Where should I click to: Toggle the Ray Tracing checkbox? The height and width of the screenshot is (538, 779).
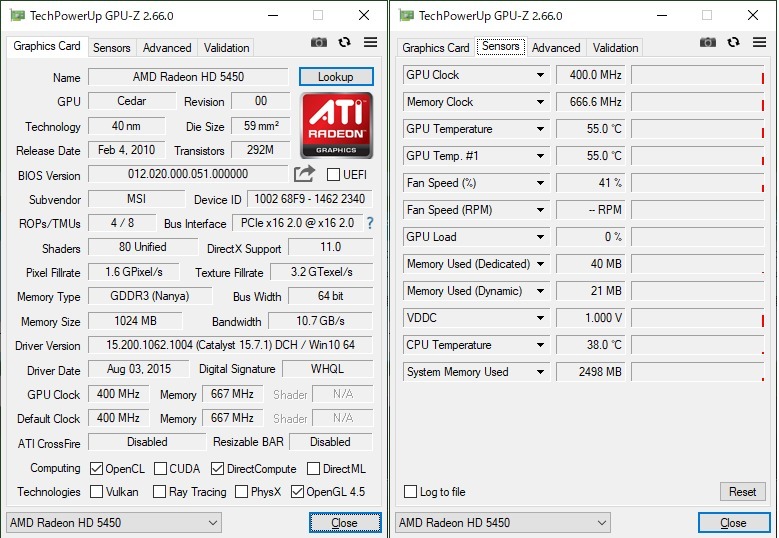pos(159,492)
